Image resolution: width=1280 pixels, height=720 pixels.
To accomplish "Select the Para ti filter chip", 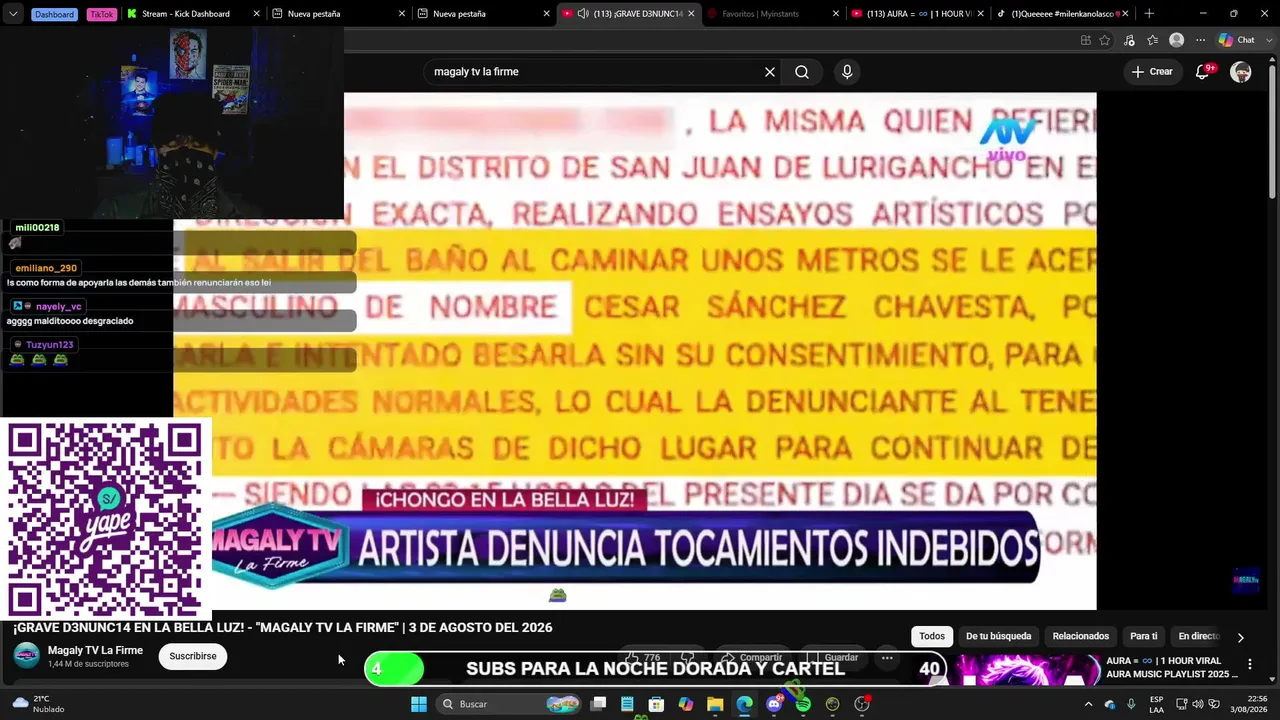I will [x=1143, y=636].
